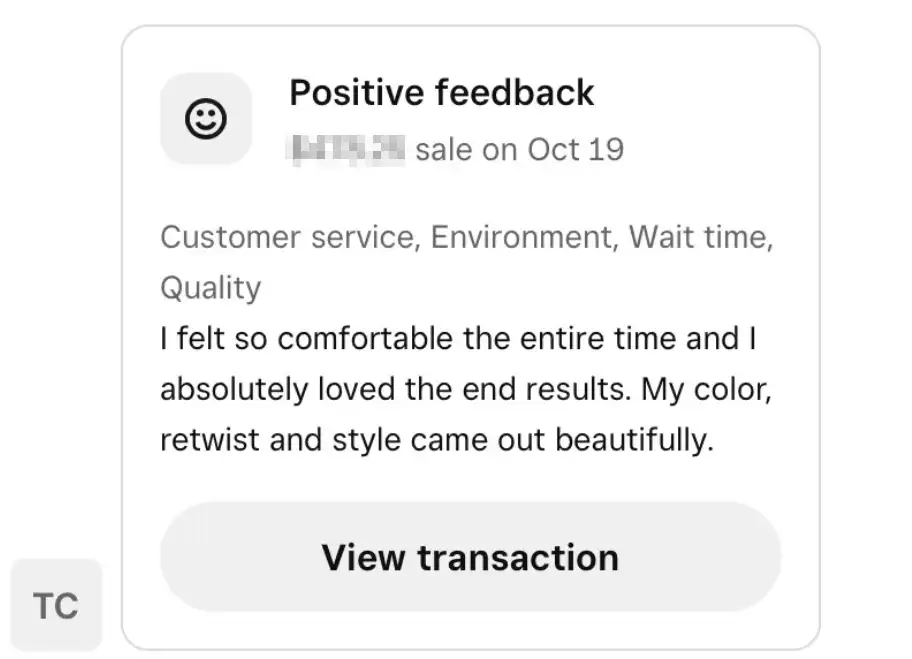Select the Environment feedback tag
Image resolution: width=912 pixels, height=659 pixels.
point(520,237)
